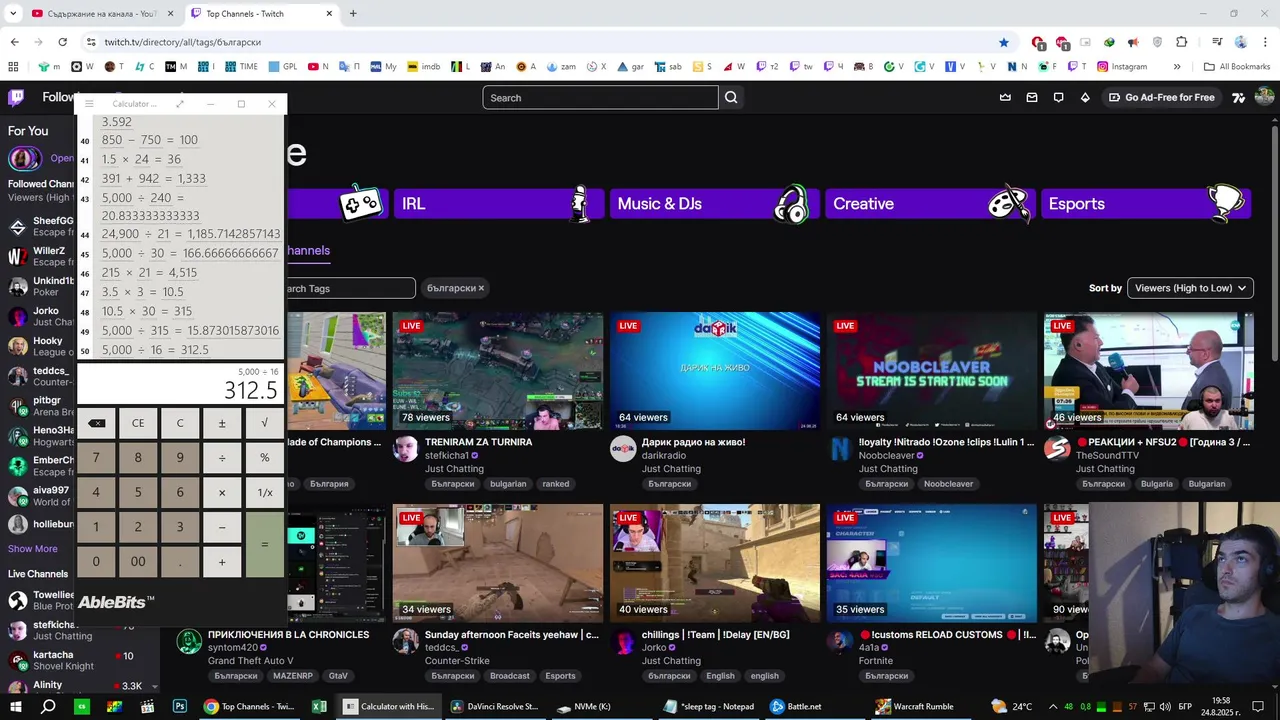Open the Chrome tab search dropdown arrow
This screenshot has width=1280, height=720.
[15, 13]
